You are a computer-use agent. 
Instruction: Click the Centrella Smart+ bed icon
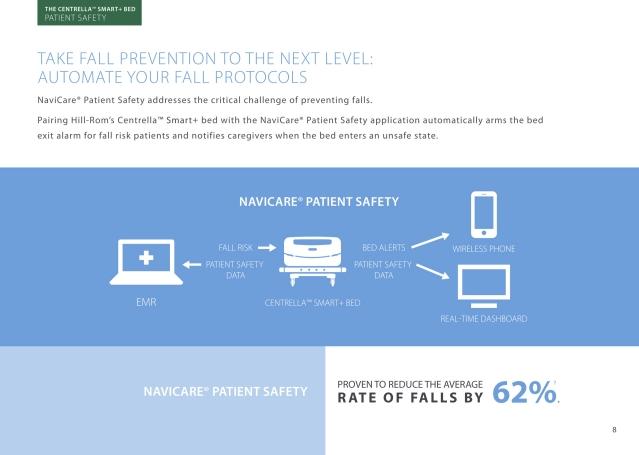tap(313, 261)
